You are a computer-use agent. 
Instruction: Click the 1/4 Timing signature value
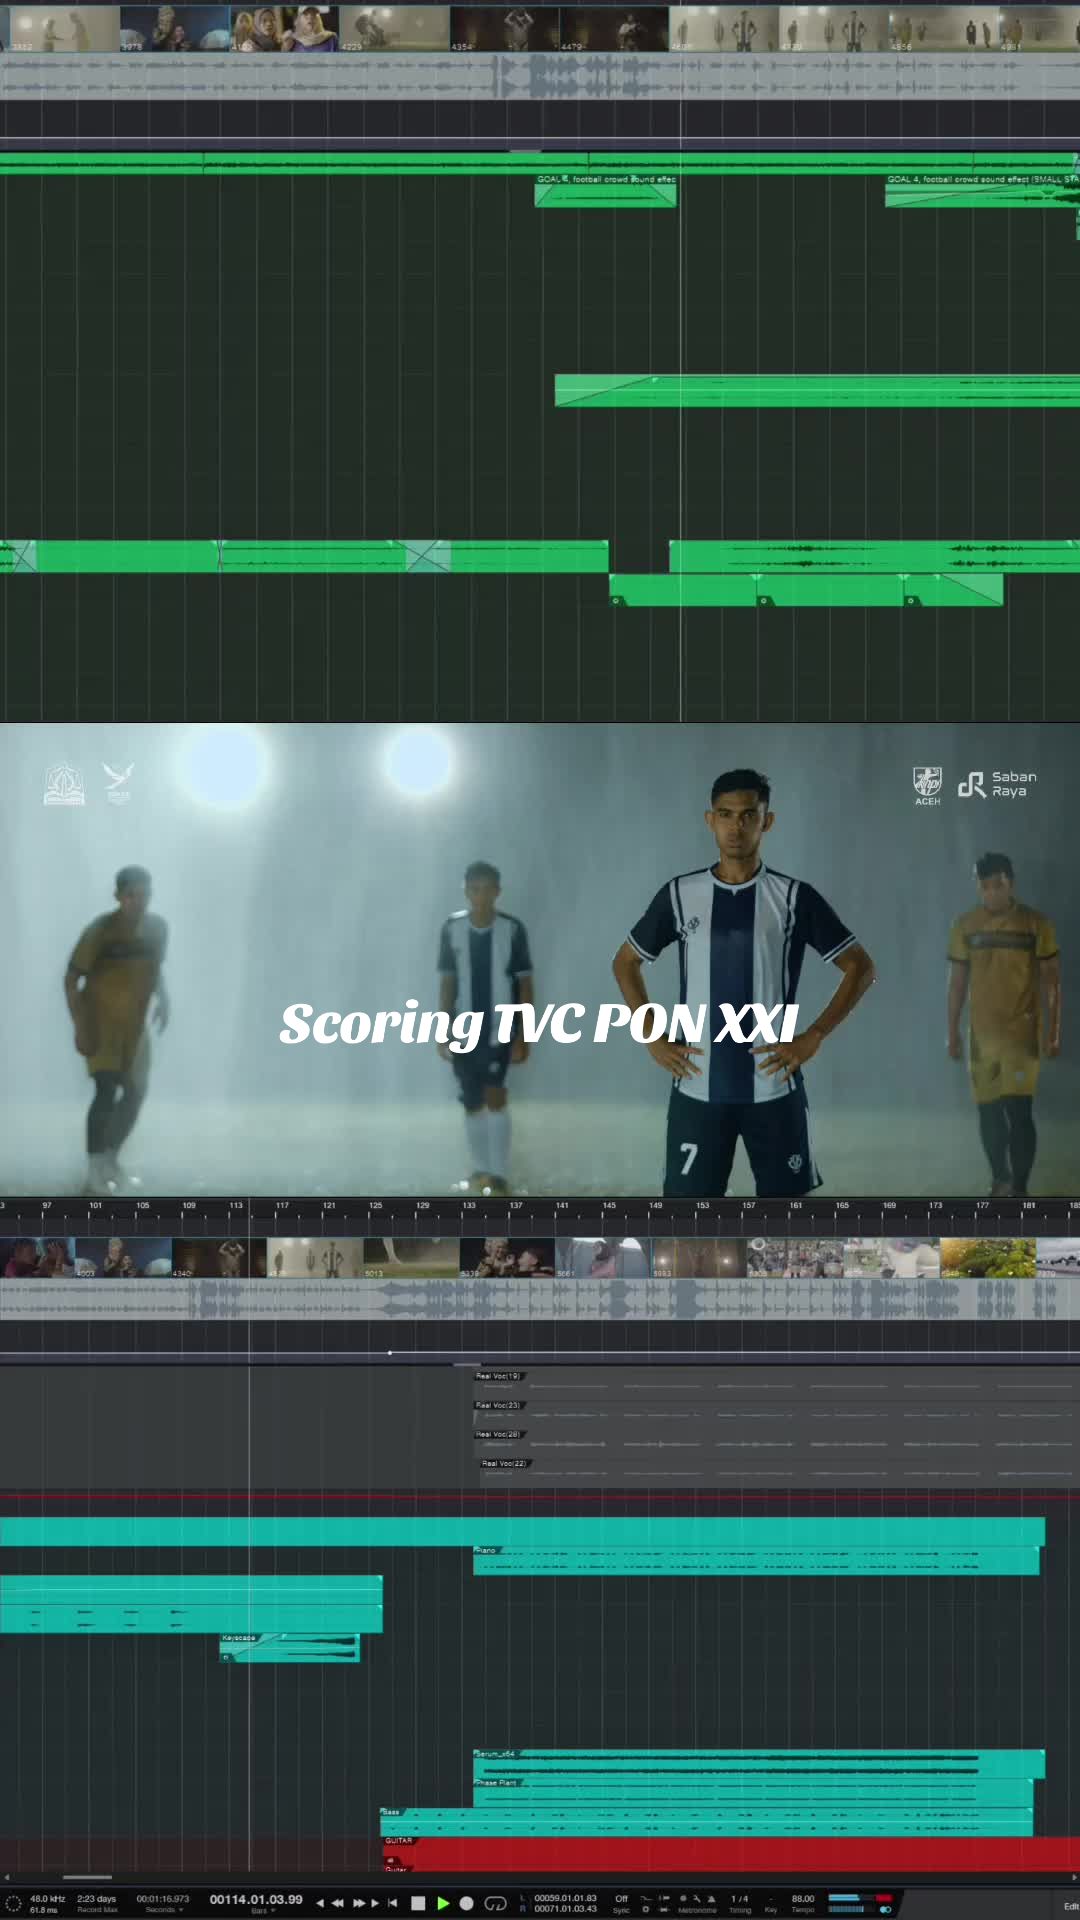(x=740, y=1898)
